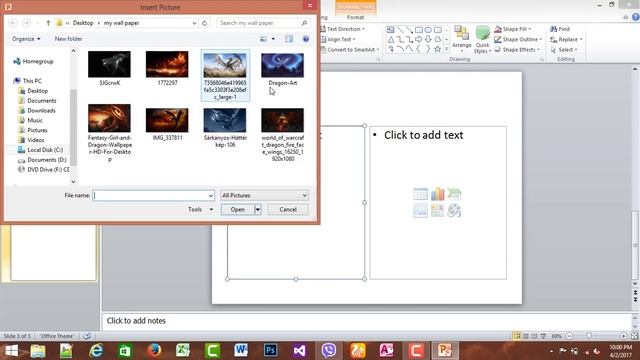This screenshot has height=360, width=640.
Task: Show the preview pane in Insert Picture
Action: tap(289, 39)
